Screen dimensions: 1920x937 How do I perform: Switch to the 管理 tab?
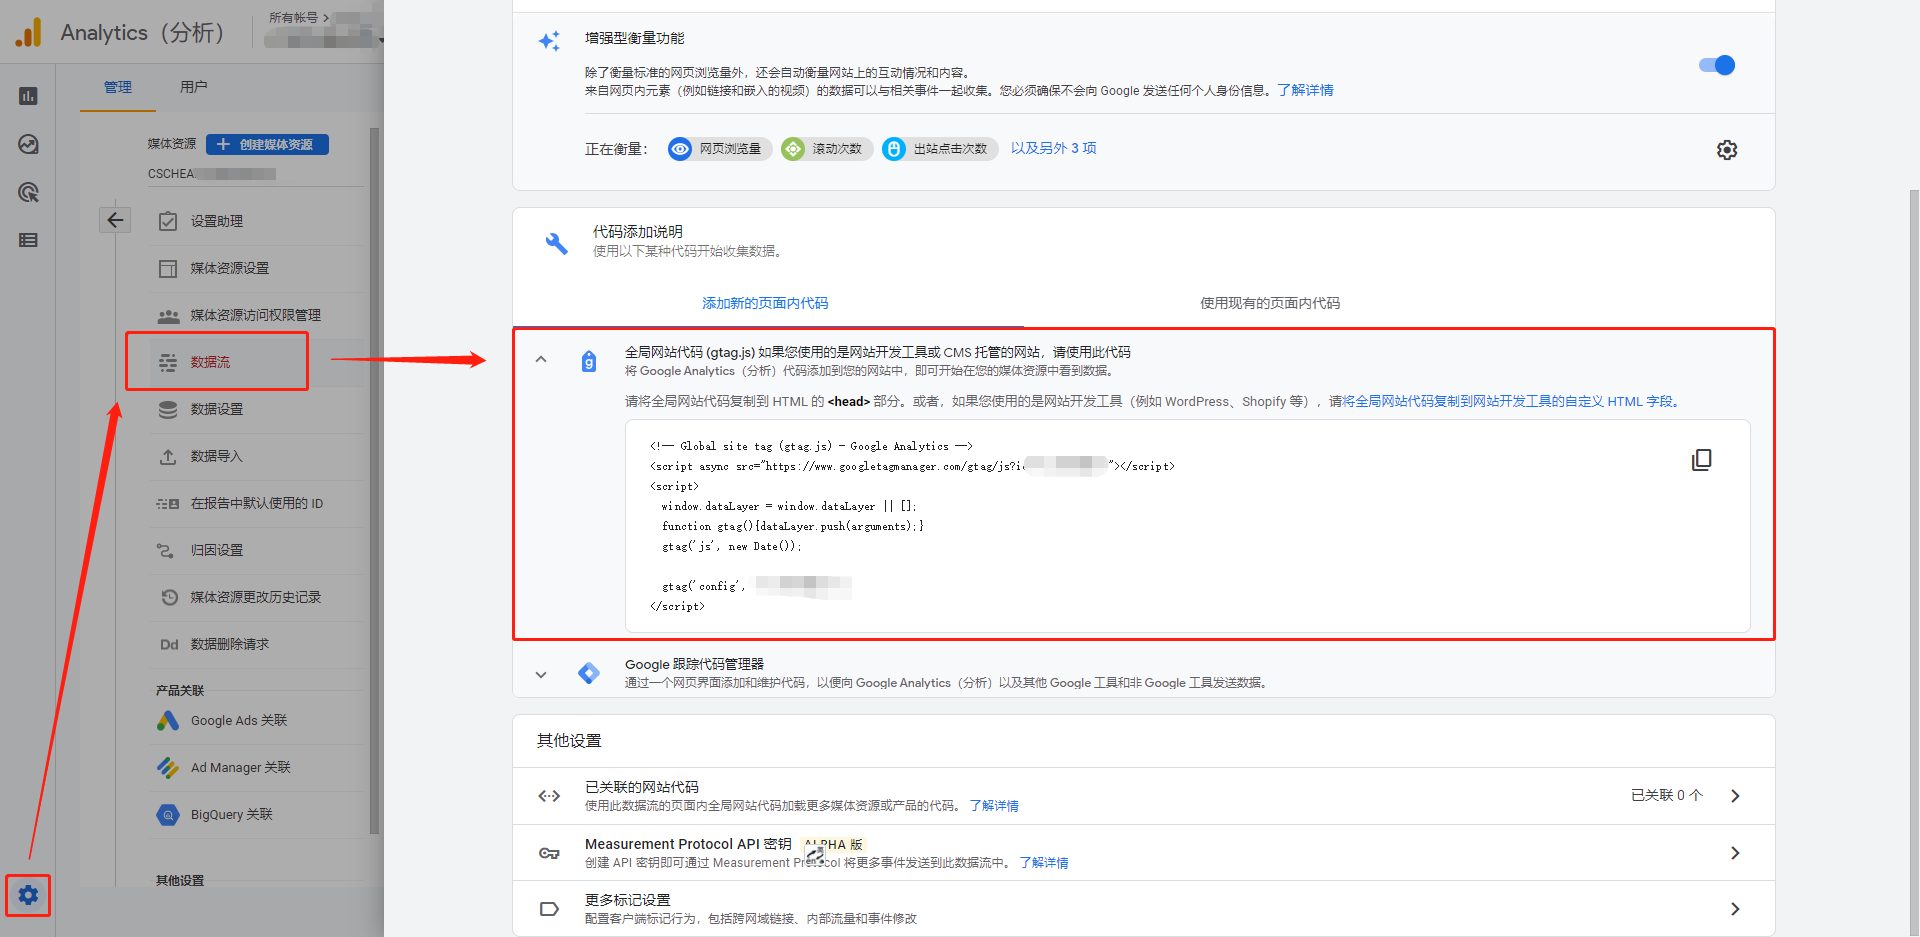[x=118, y=87]
